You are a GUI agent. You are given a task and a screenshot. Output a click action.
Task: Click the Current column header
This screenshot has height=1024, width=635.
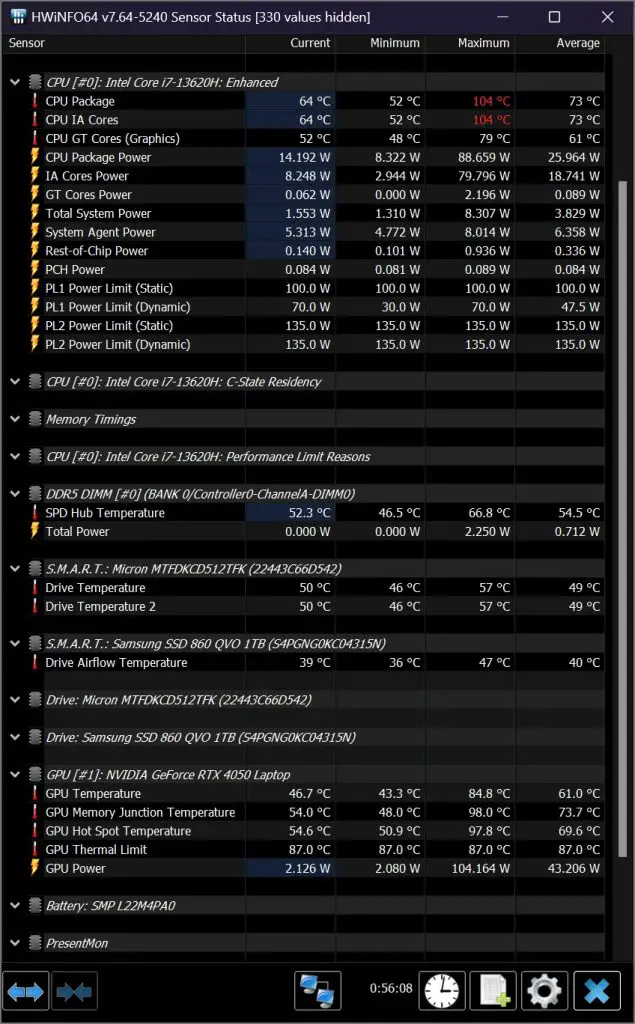[291, 43]
